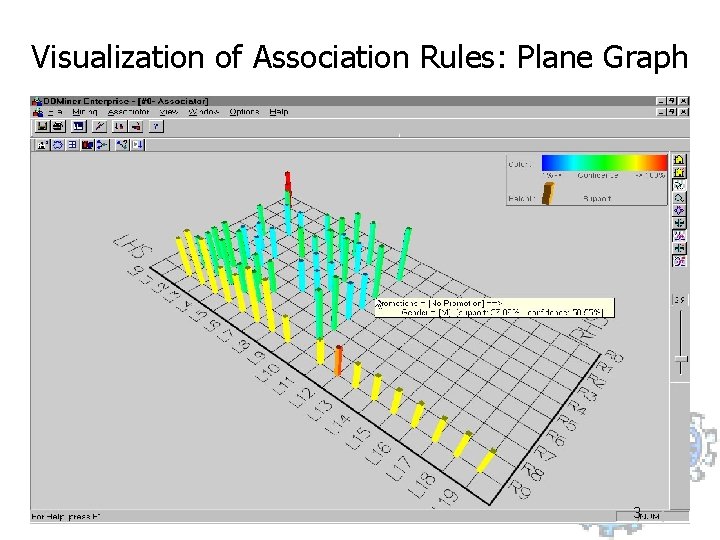
Task: Open the Associator menu
Action: (129, 112)
